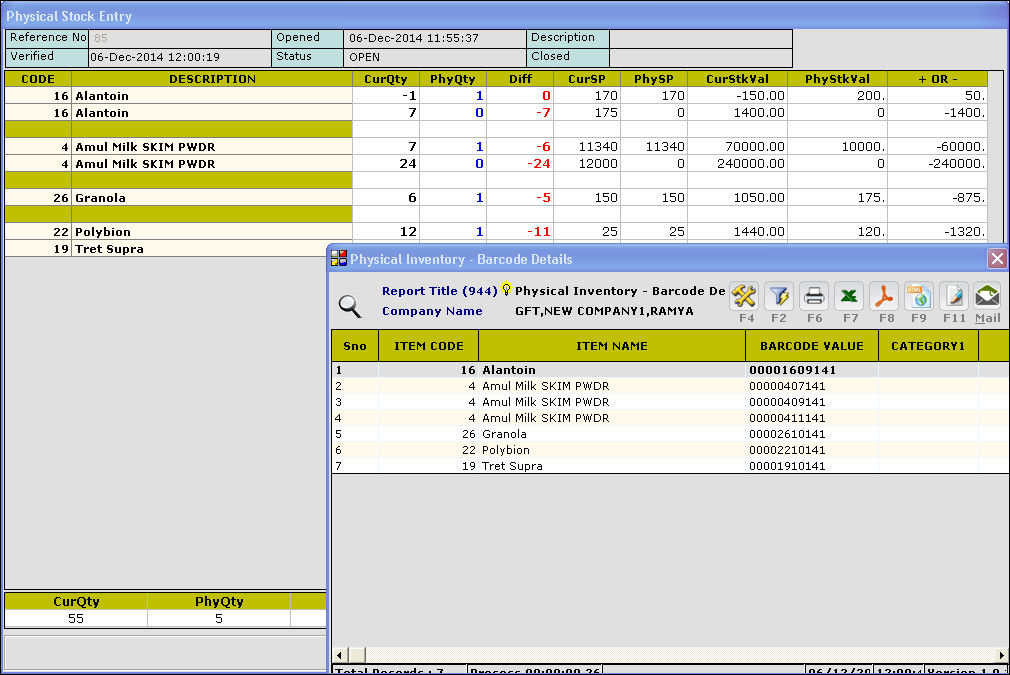This screenshot has height=675, width=1010.
Task: Click the F11 edit notepad icon
Action: 953,296
